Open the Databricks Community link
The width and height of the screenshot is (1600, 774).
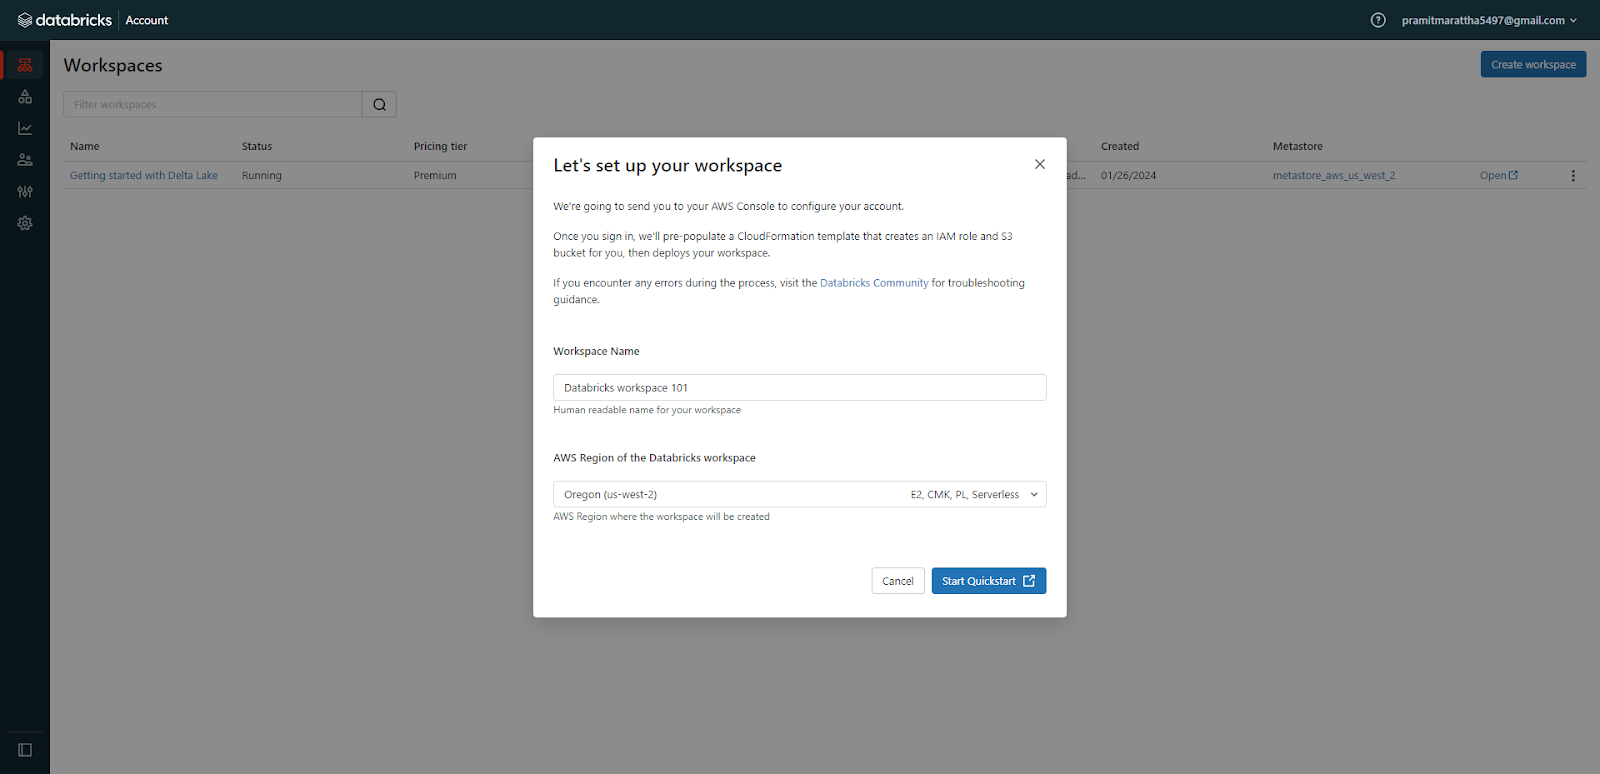(874, 283)
